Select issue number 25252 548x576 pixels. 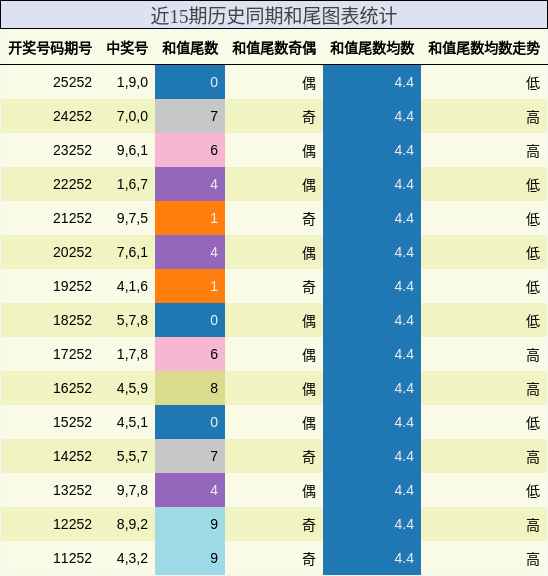click(x=72, y=82)
